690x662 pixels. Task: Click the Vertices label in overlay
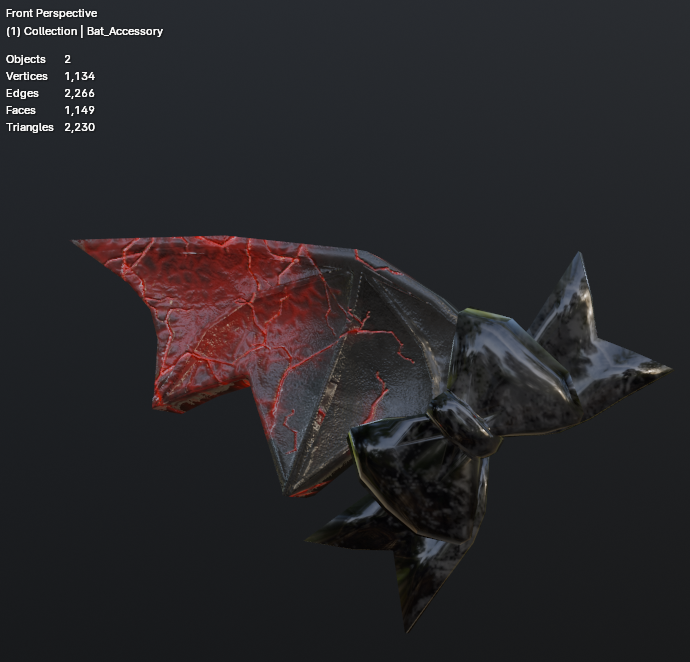pyautogui.click(x=27, y=76)
